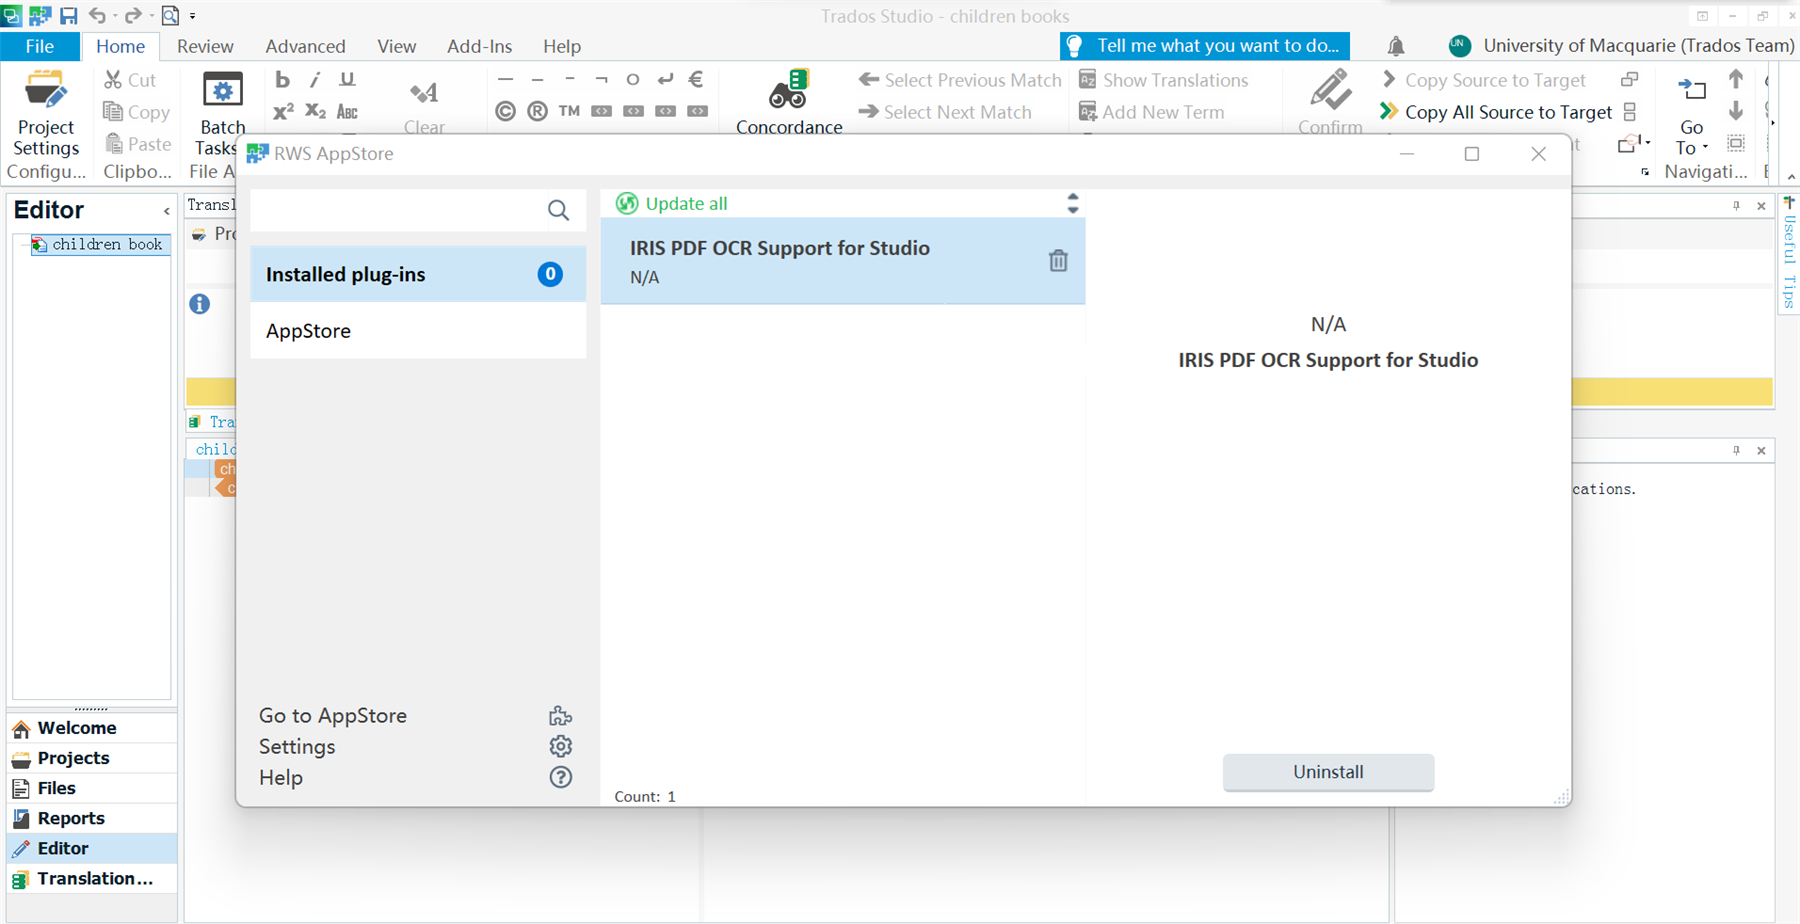Open the Welcome view

[x=92, y=728]
